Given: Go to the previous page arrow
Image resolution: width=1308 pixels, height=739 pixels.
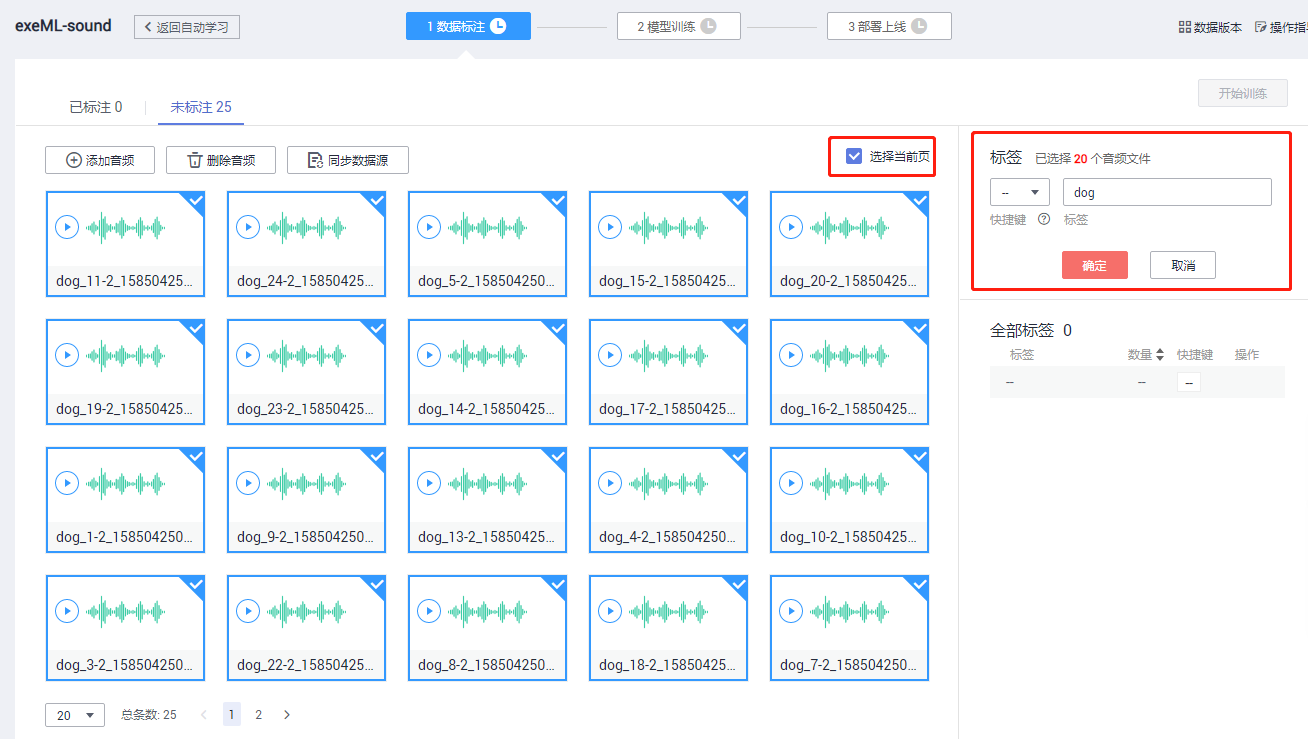Looking at the screenshot, I should pyautogui.click(x=204, y=715).
